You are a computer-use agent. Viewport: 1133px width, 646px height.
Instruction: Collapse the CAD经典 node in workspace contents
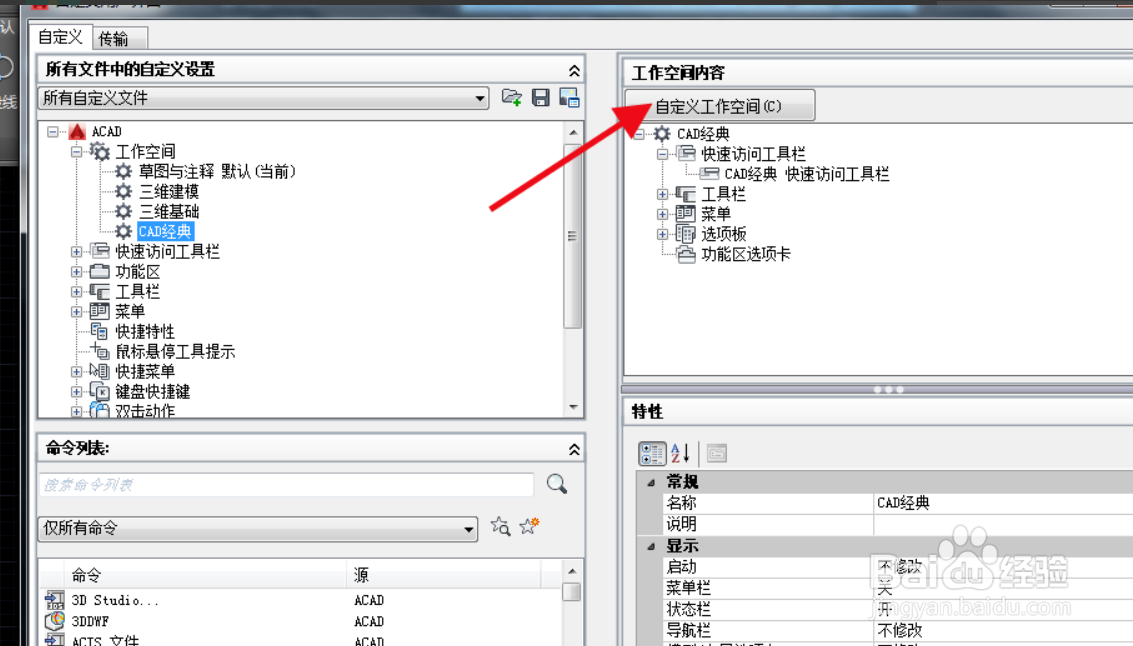click(639, 134)
